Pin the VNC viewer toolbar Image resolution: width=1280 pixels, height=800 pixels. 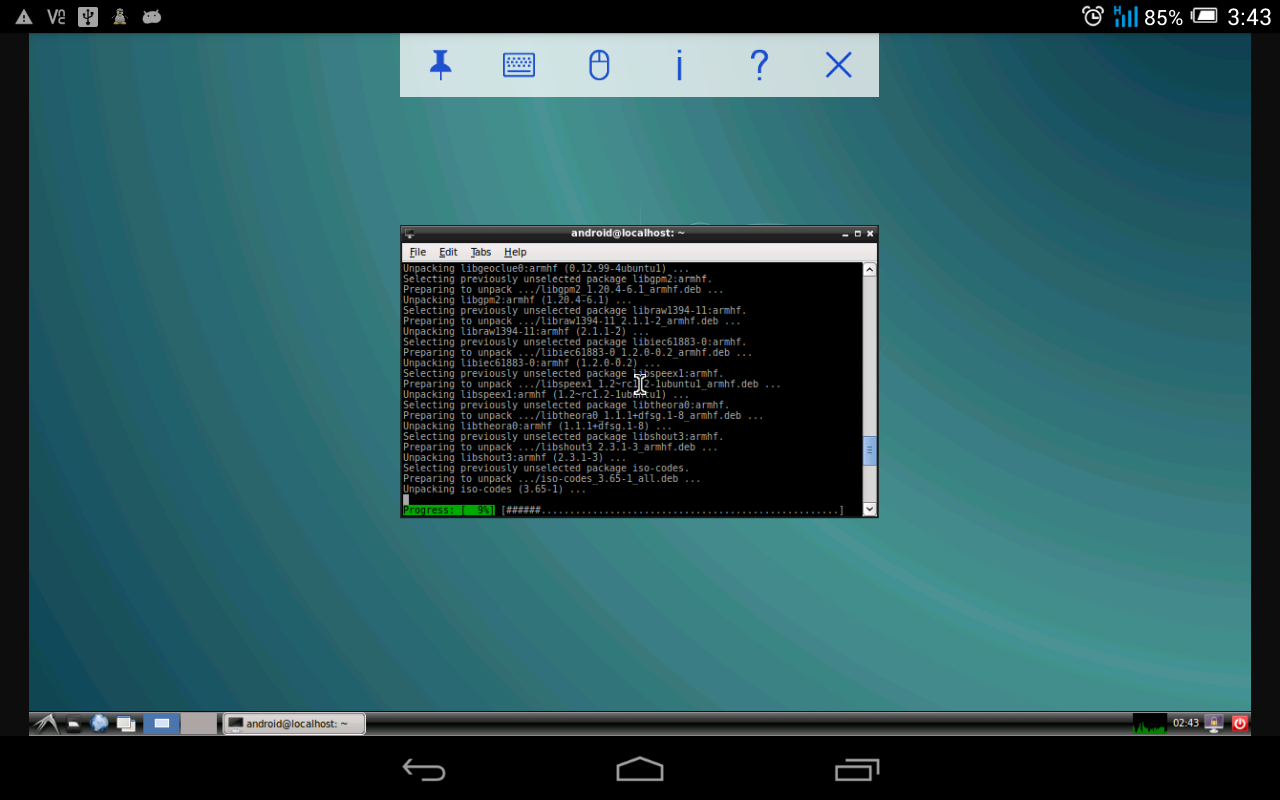tap(440, 66)
